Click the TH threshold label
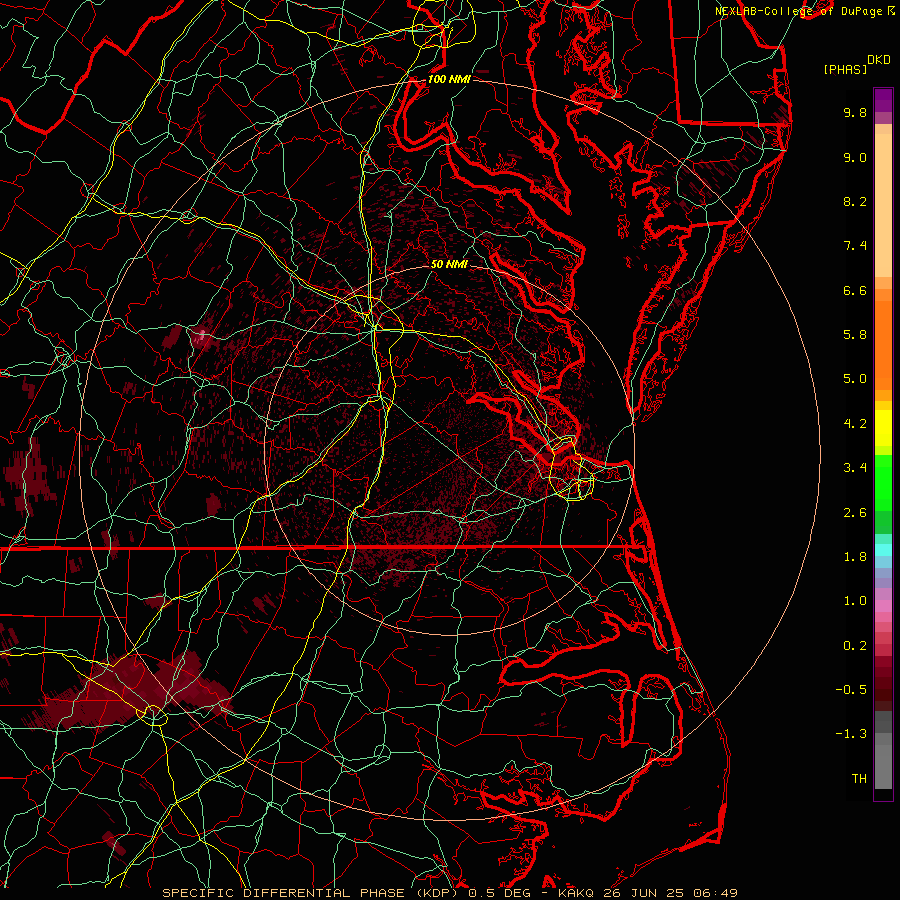Viewport: 900px width, 900px height. 859,779
